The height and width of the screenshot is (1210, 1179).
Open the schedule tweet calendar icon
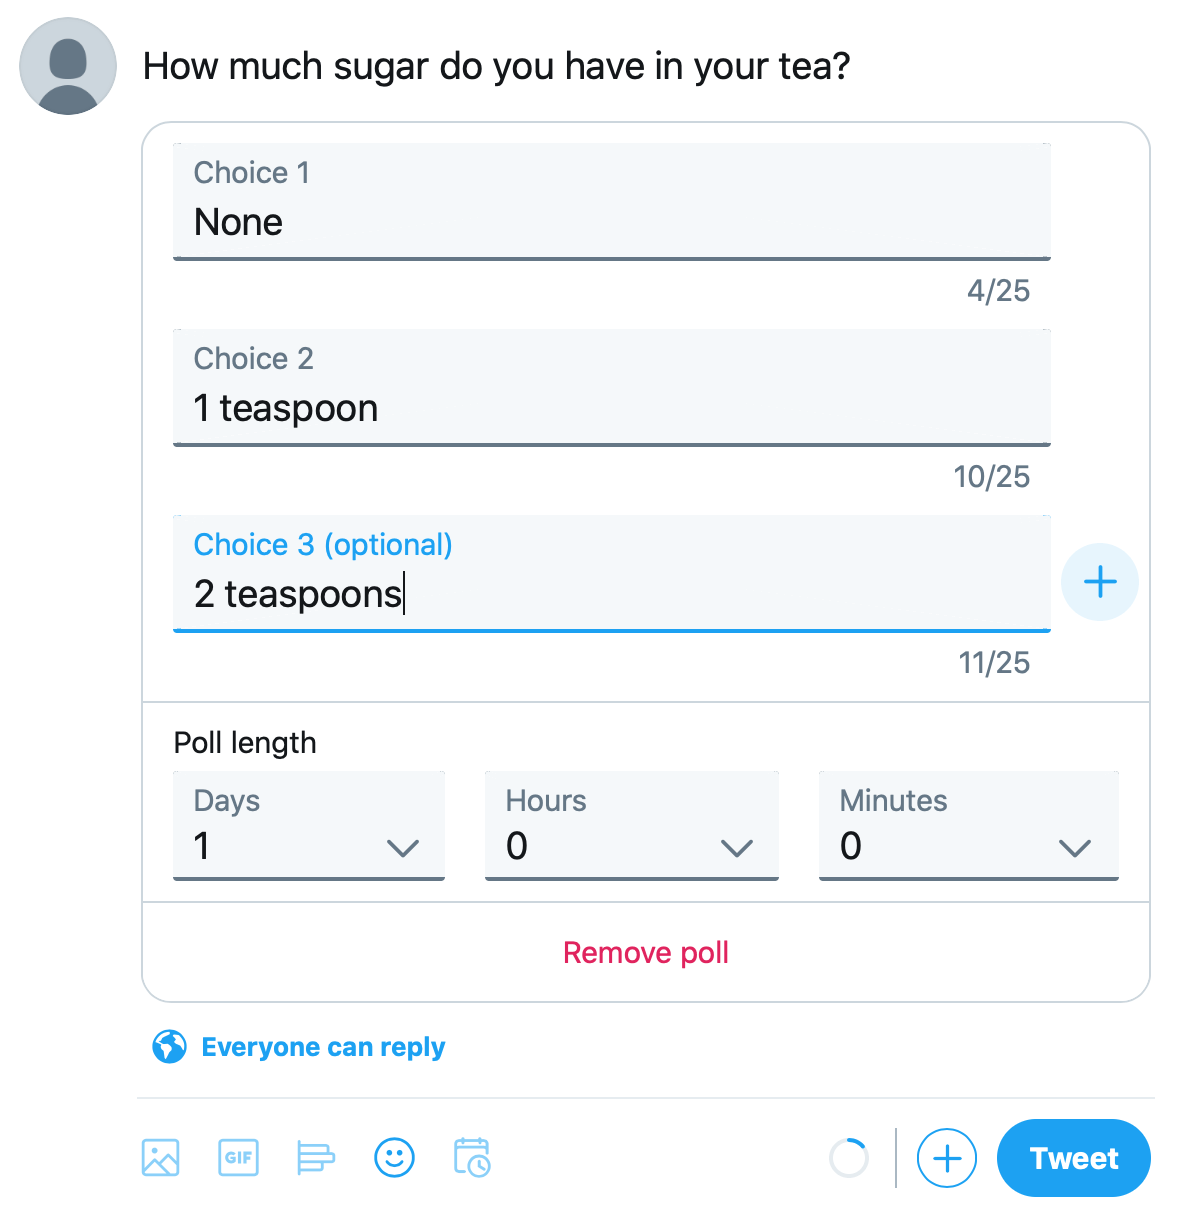point(472,1158)
